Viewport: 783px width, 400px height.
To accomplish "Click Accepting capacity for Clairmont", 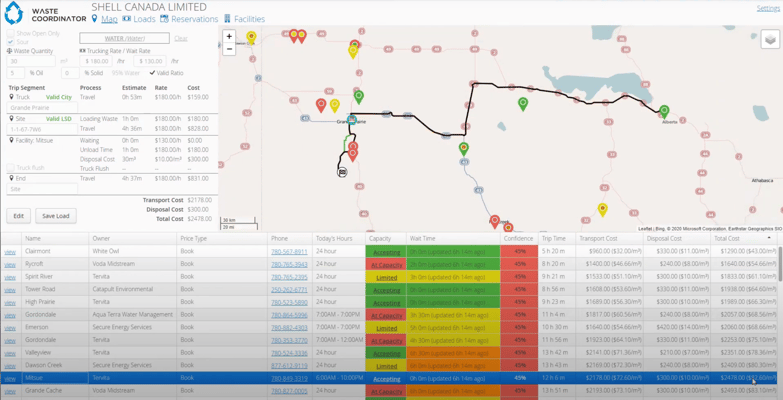I will (387, 252).
